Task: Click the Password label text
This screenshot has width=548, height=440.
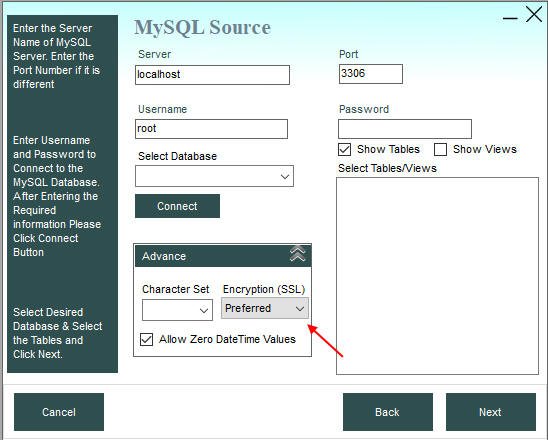Action: point(364,109)
